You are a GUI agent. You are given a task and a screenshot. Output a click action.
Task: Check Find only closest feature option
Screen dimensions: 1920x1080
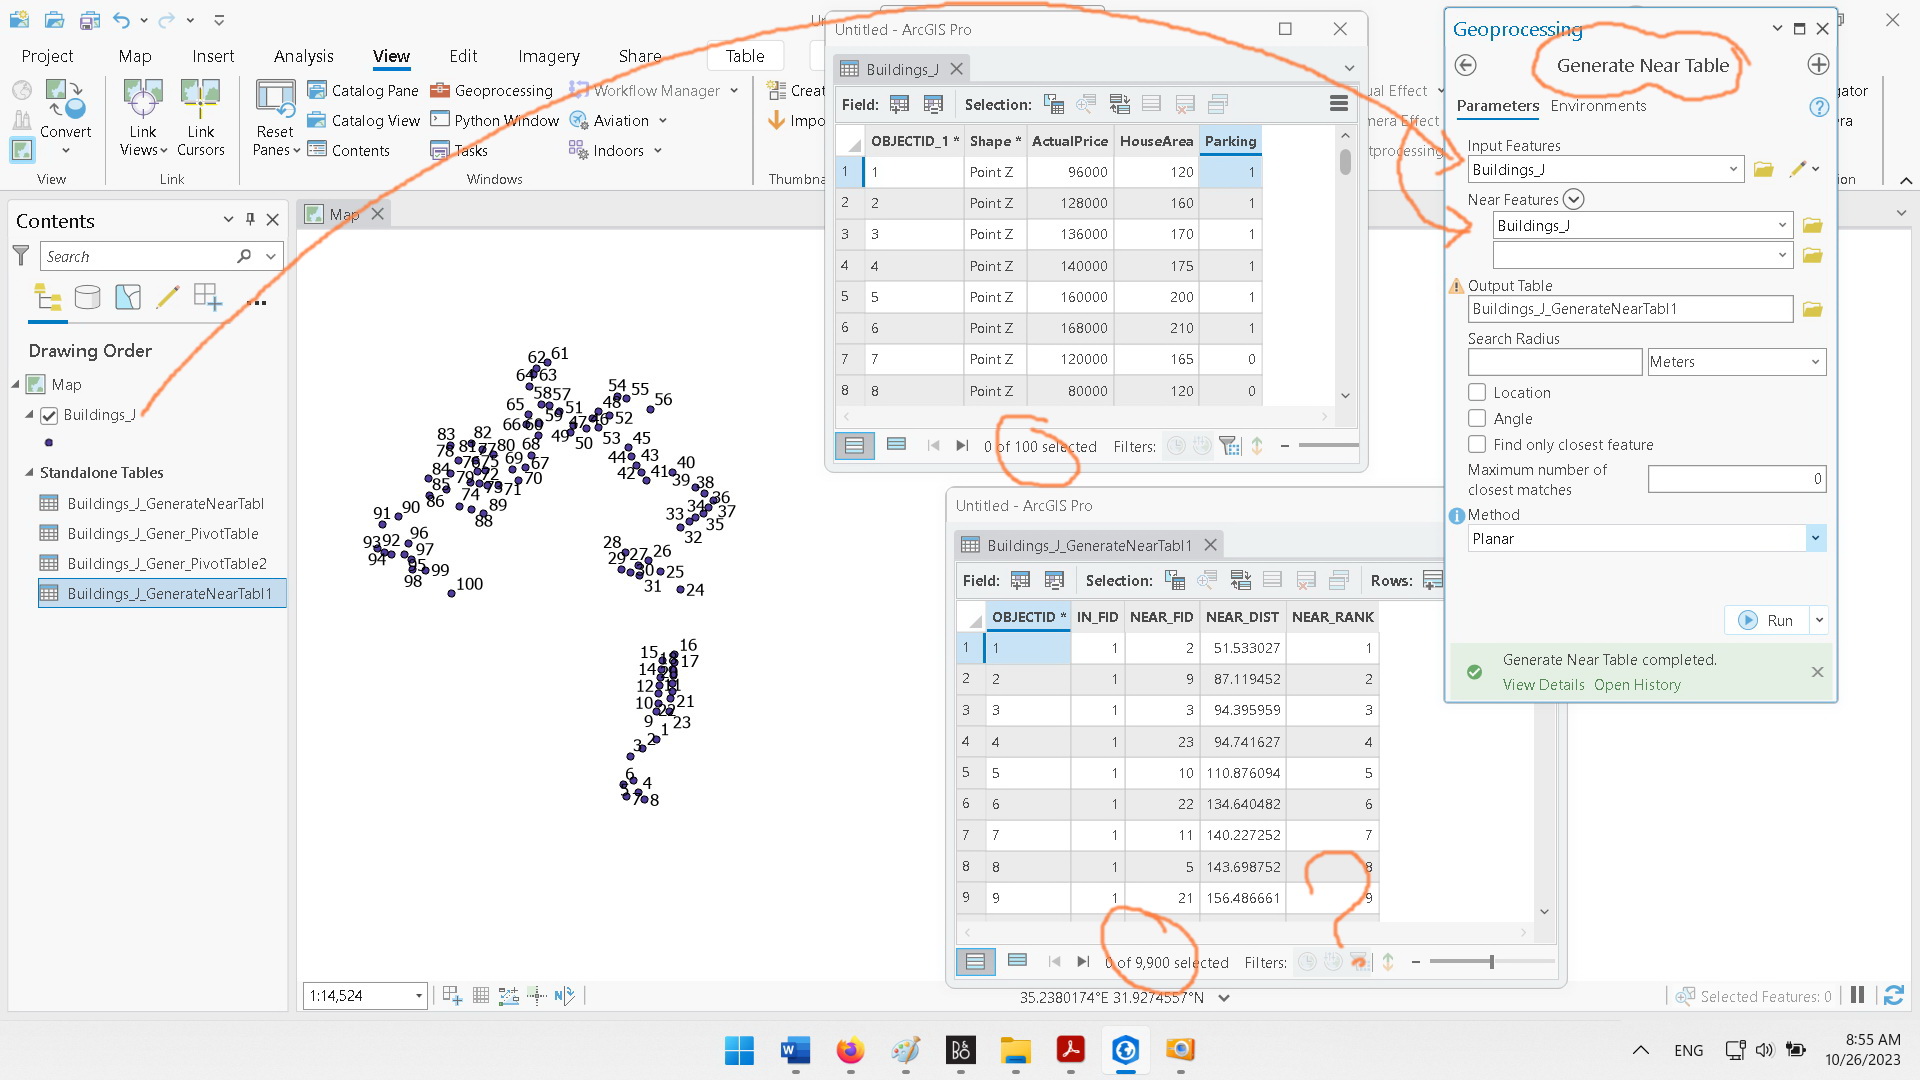tap(1477, 444)
